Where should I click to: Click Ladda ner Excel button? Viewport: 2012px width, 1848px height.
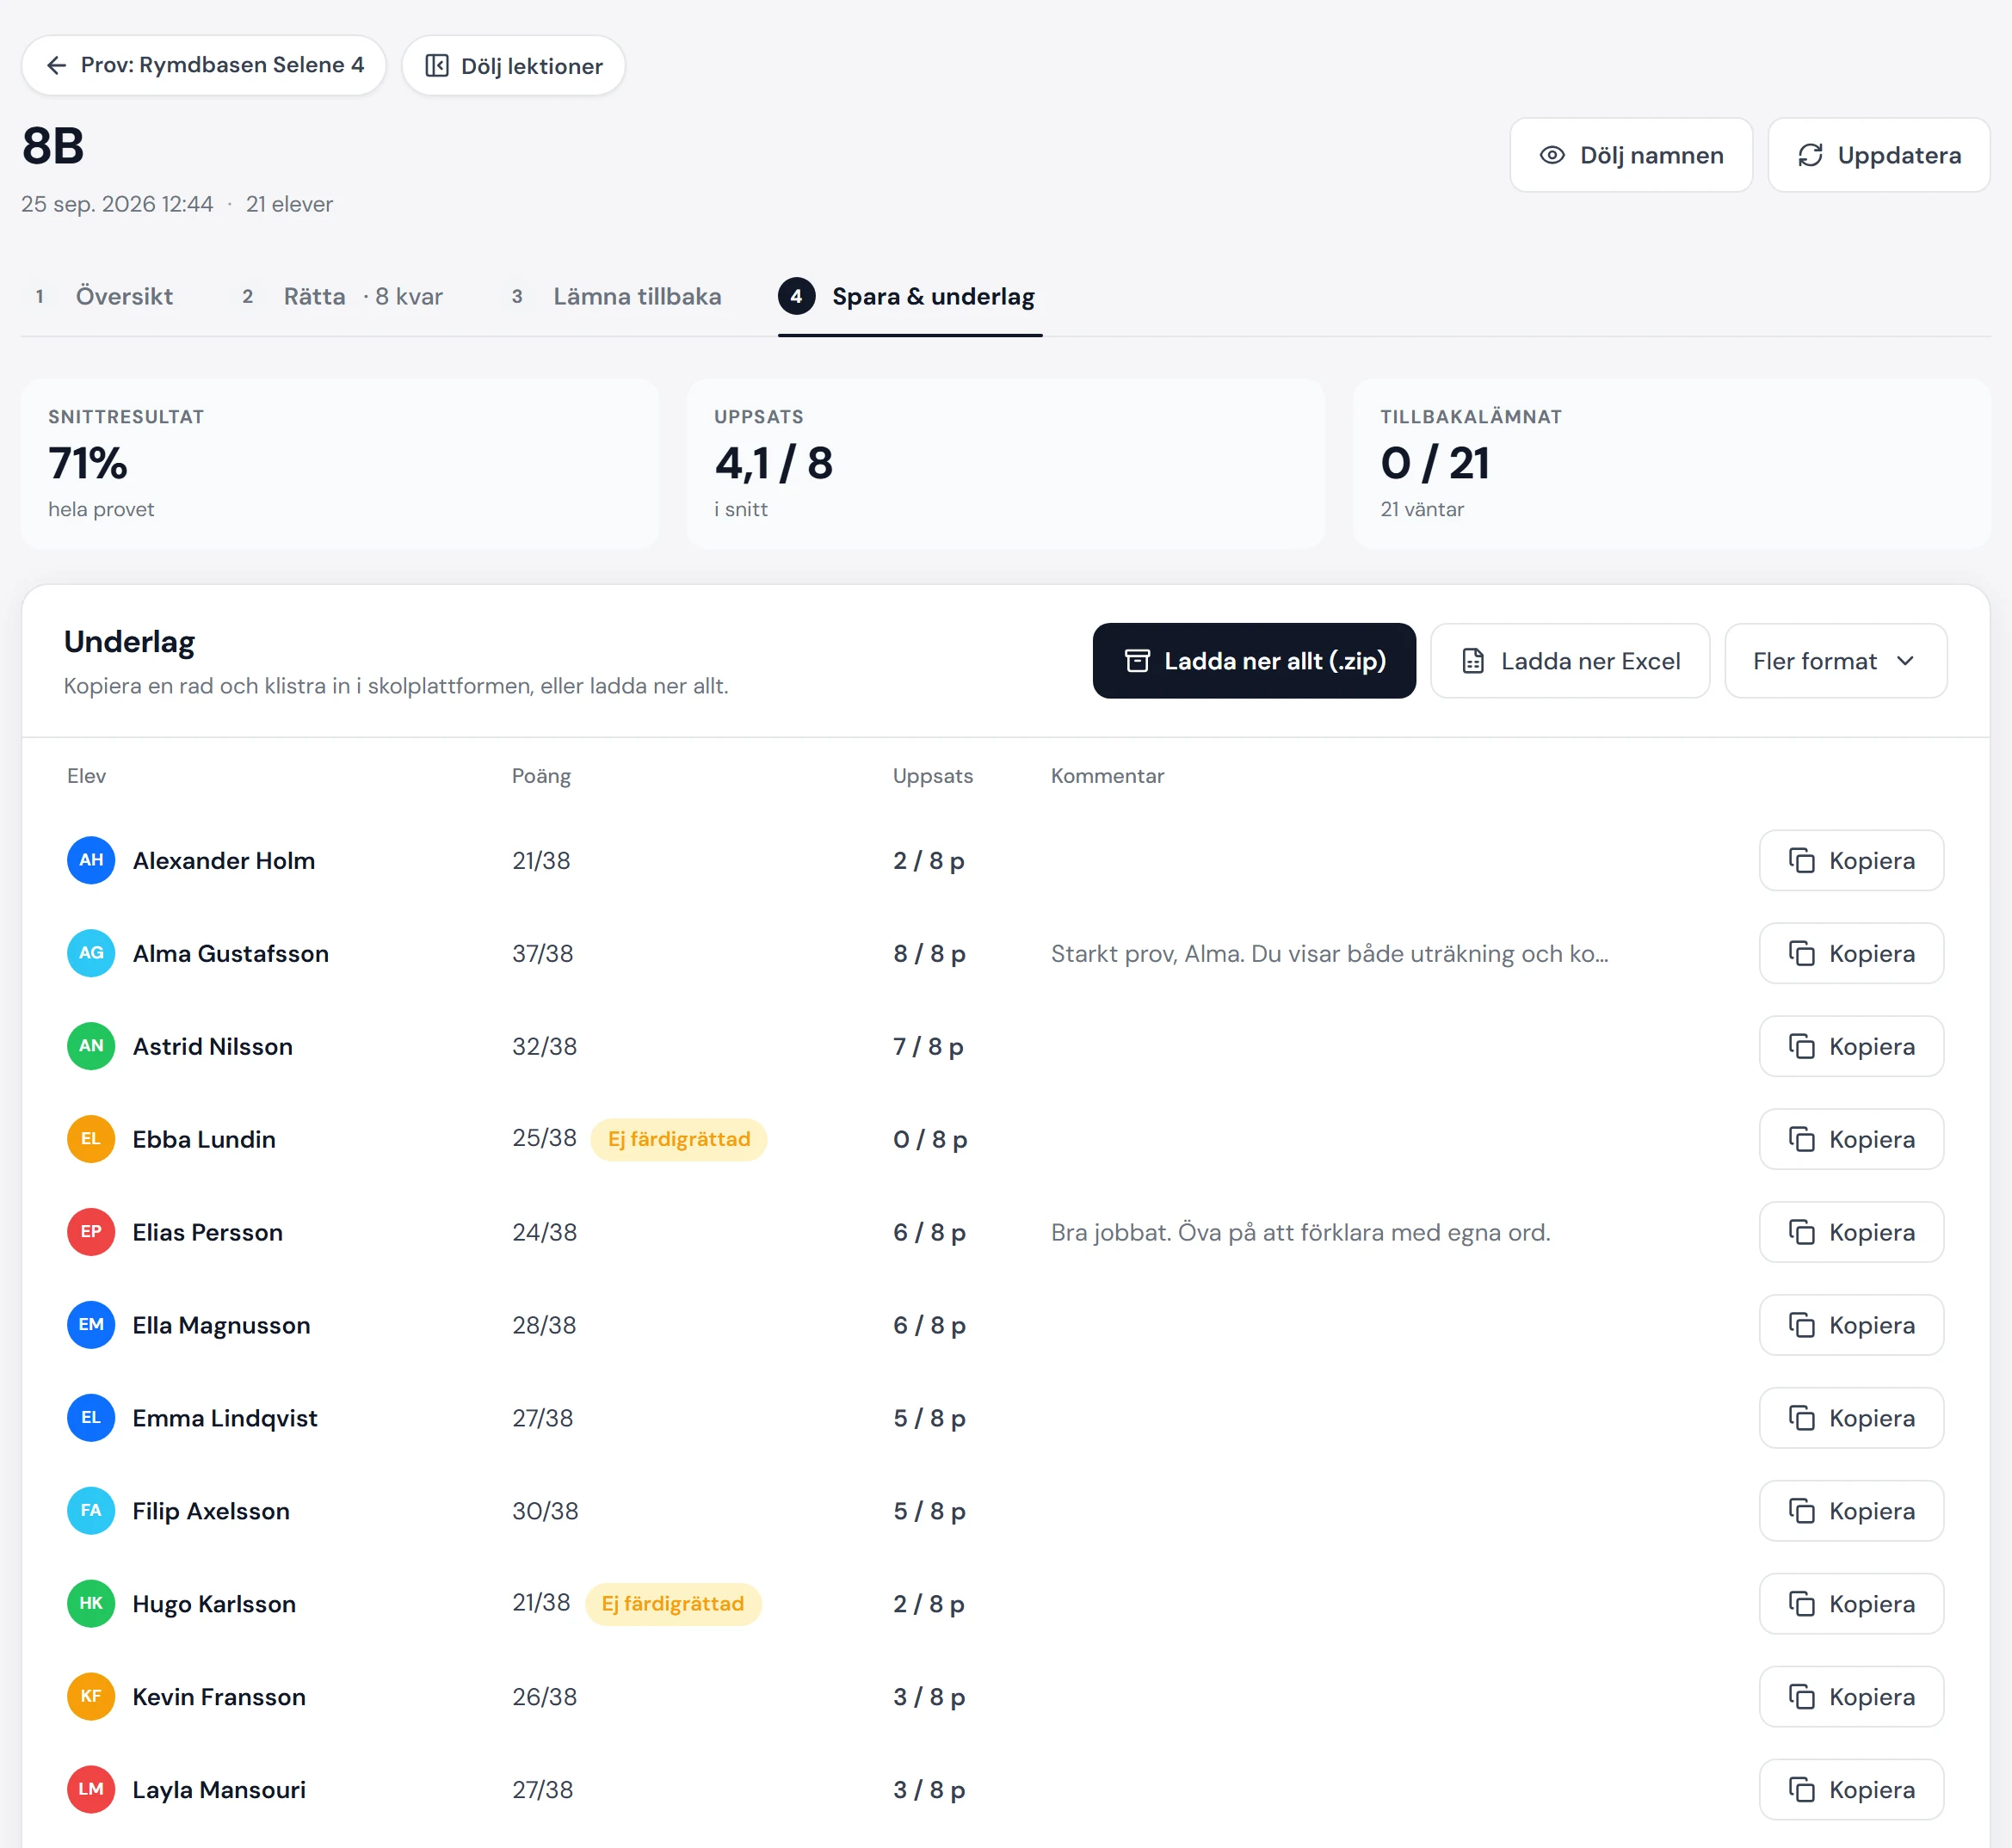pos(1570,661)
